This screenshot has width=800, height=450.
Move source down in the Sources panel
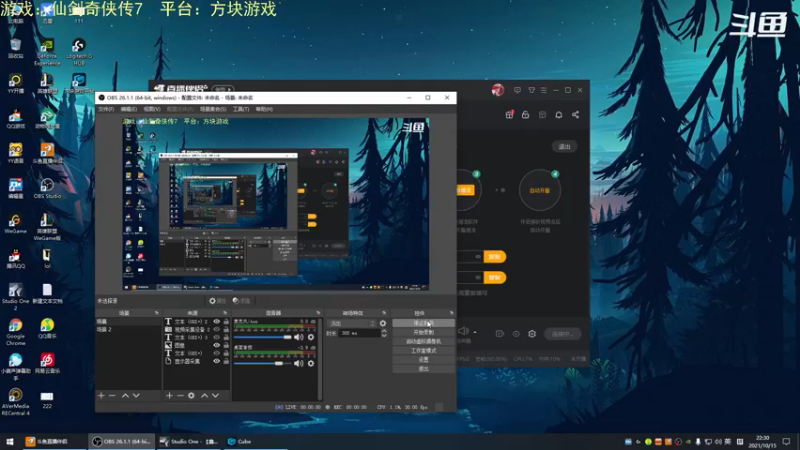pyautogui.click(x=215, y=395)
